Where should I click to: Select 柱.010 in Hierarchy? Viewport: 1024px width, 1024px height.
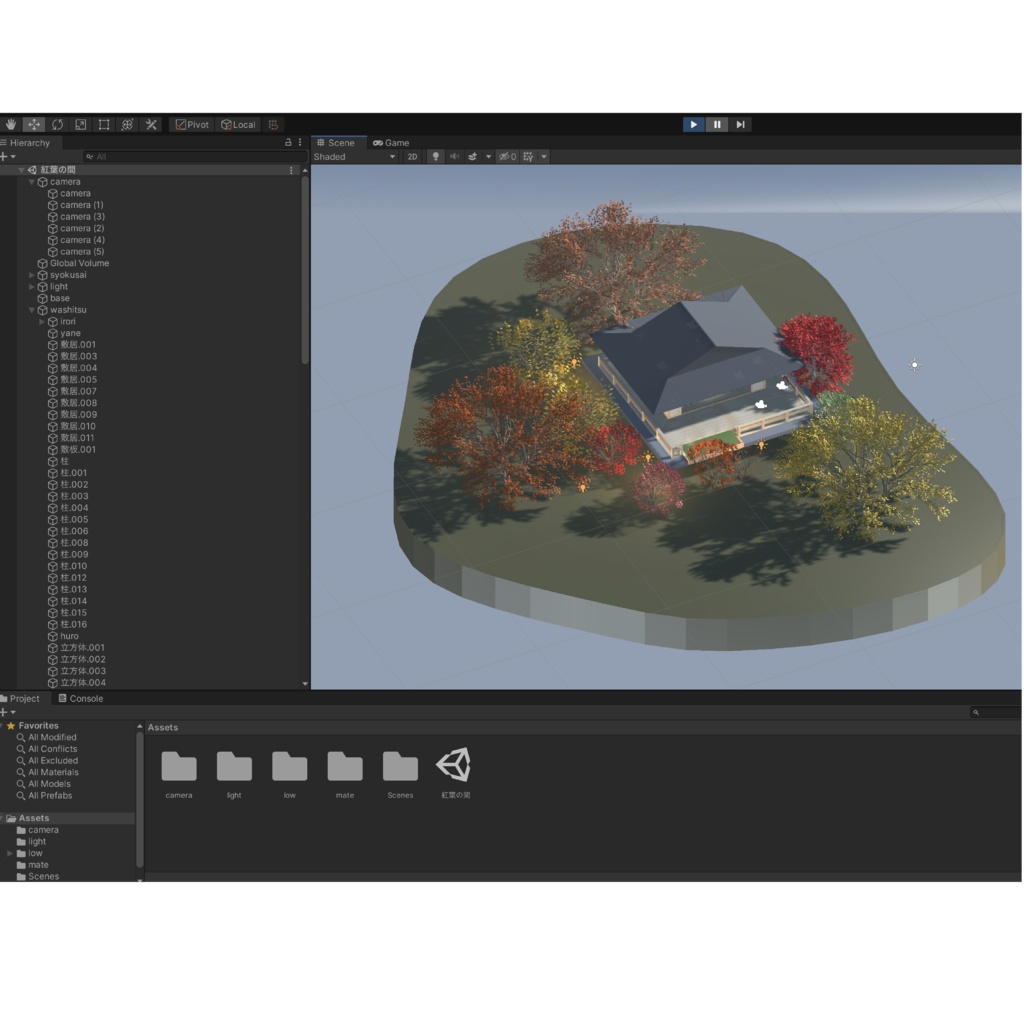pyautogui.click(x=74, y=566)
